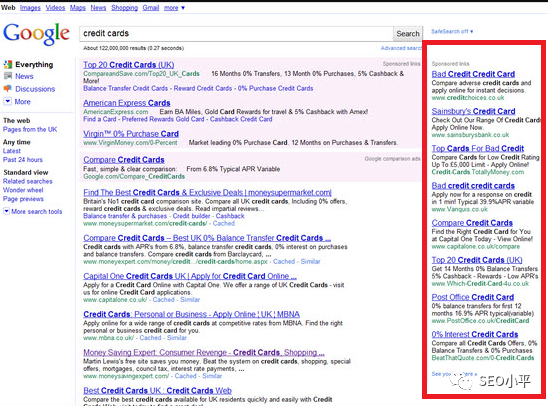548x406 pixels.
Task: Focus the credit cards search box
Action: click(236, 34)
